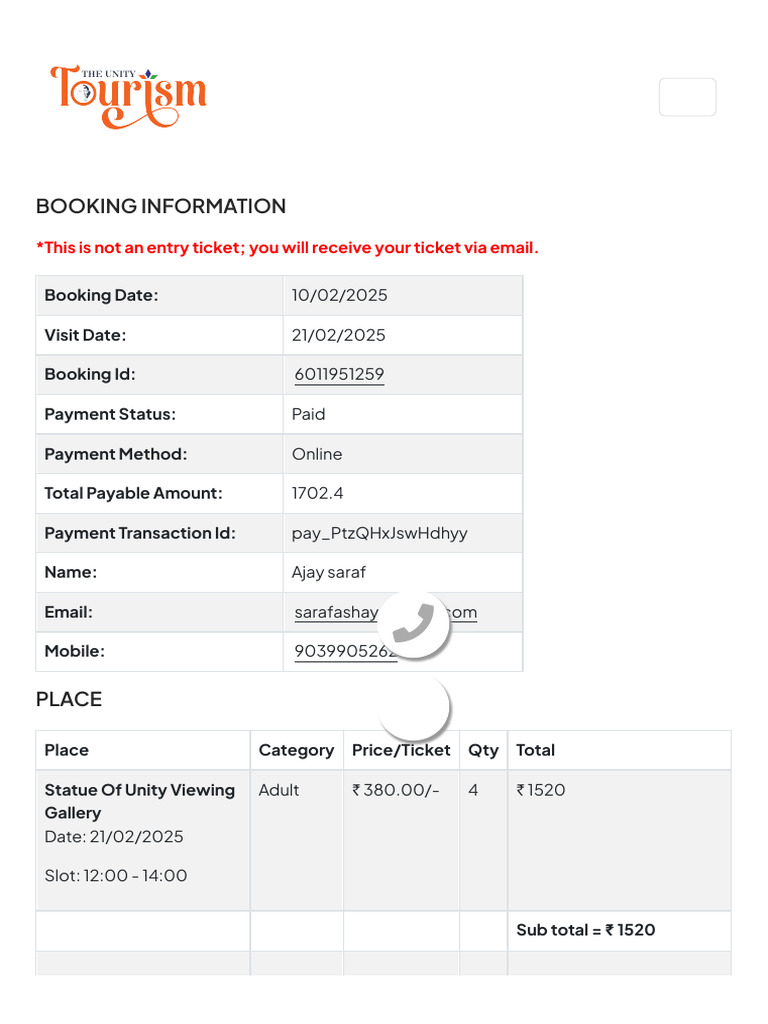The width and height of the screenshot is (768, 1024).
Task: Click the Statue Of Unity Viewing Gallery entry
Action: coord(140,801)
